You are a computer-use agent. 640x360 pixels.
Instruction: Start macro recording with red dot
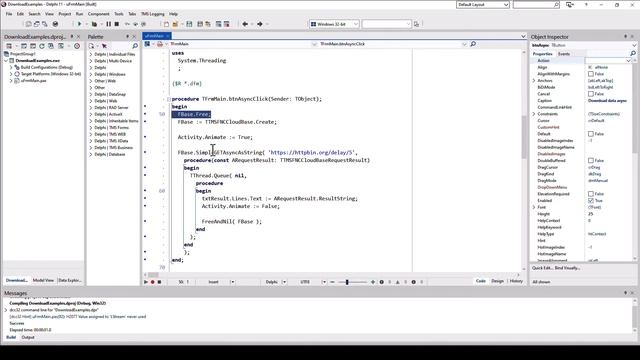click(x=153, y=282)
